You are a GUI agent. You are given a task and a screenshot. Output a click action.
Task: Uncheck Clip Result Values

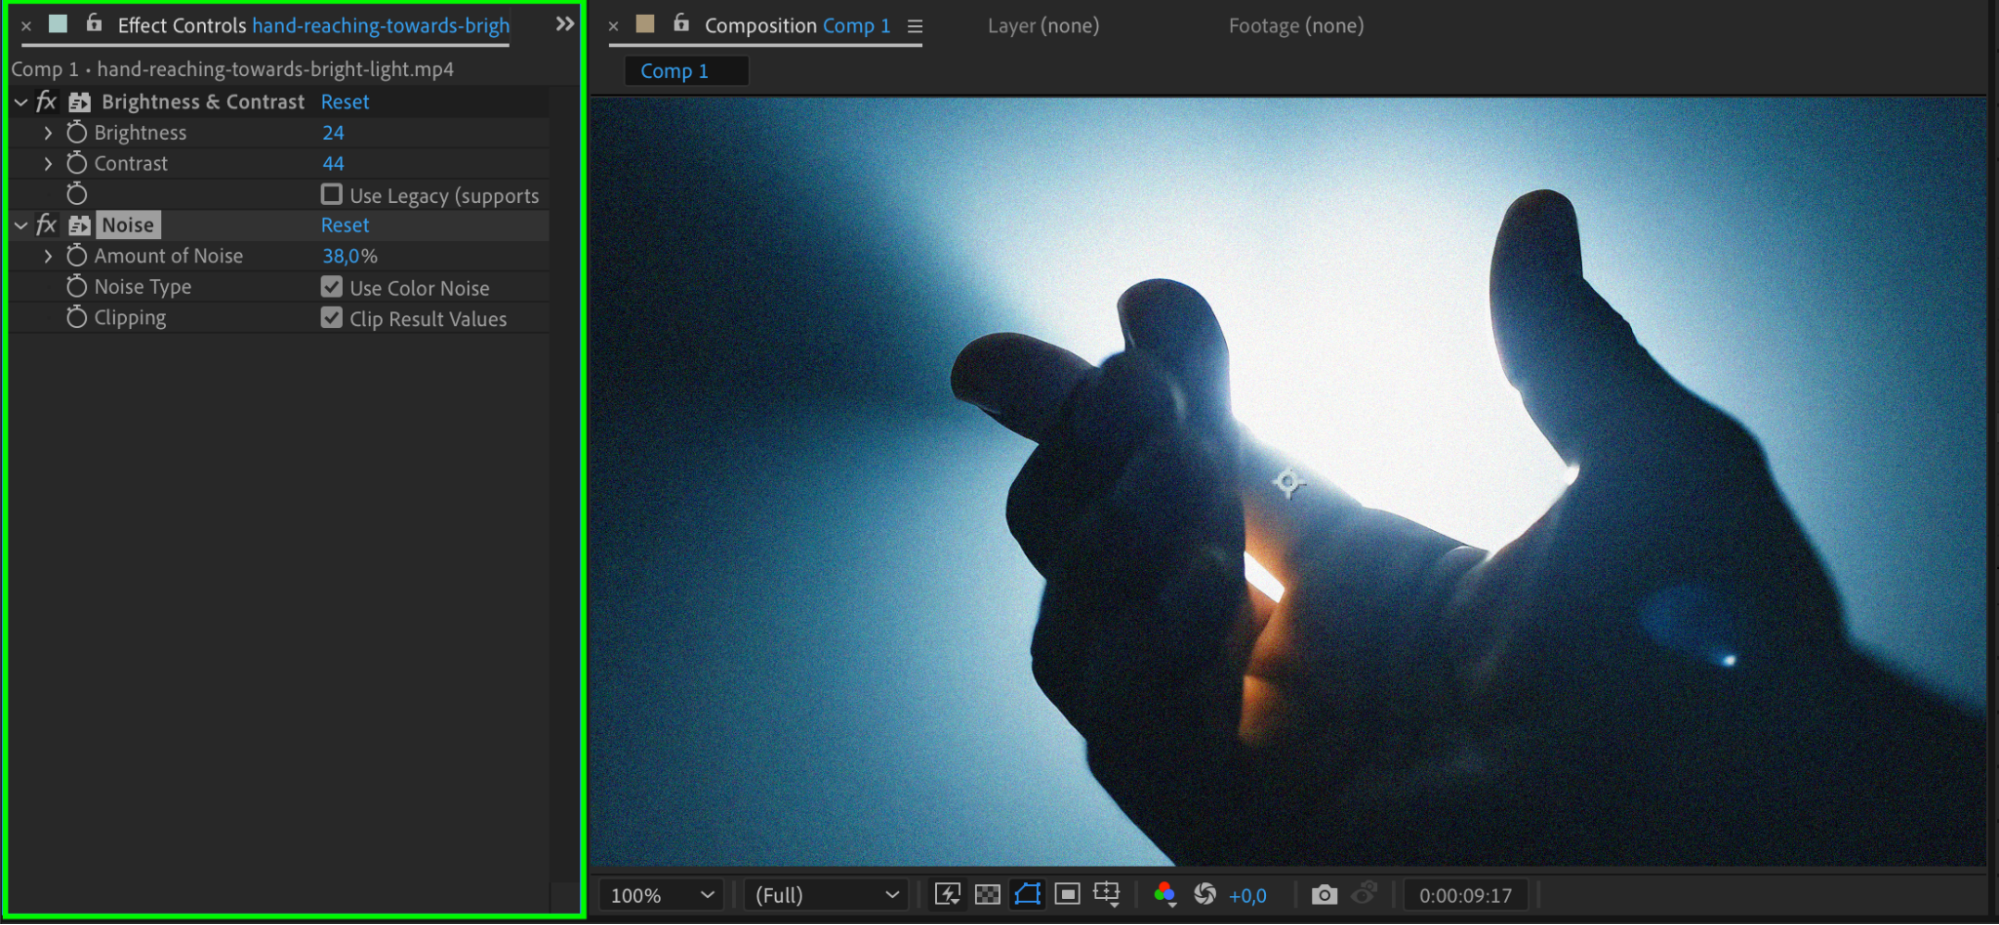331,318
